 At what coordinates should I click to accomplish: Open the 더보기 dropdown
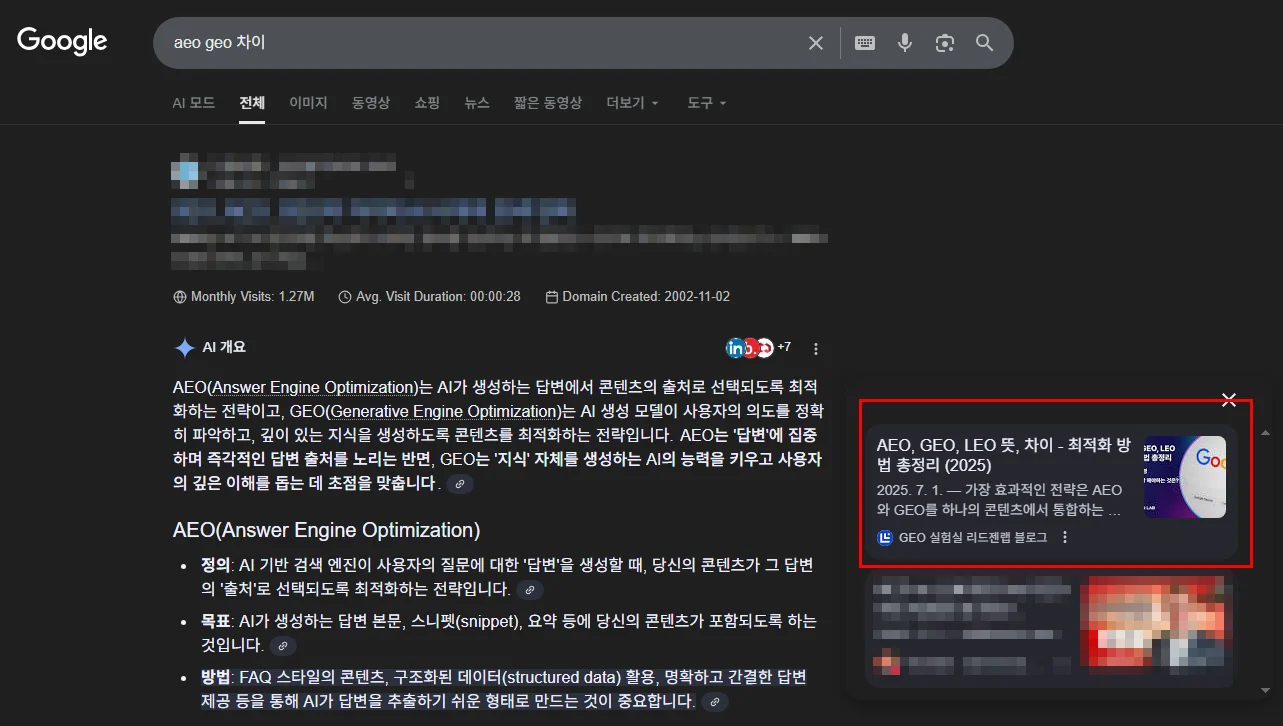tap(632, 102)
